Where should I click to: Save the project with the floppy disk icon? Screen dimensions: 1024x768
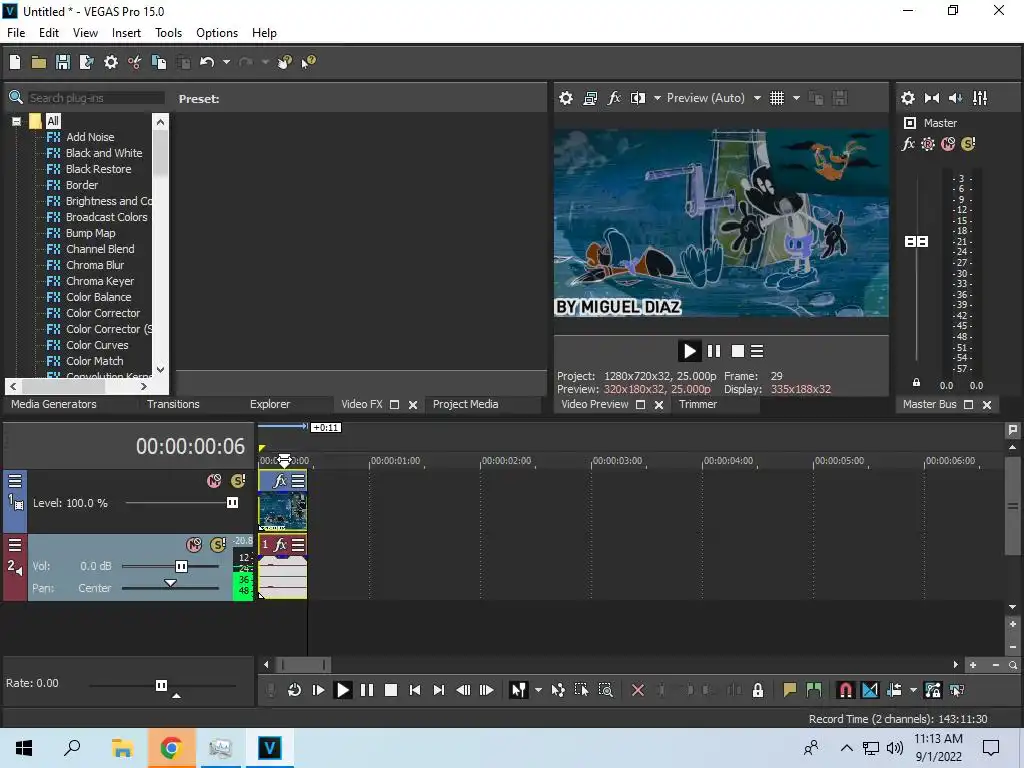coord(63,62)
